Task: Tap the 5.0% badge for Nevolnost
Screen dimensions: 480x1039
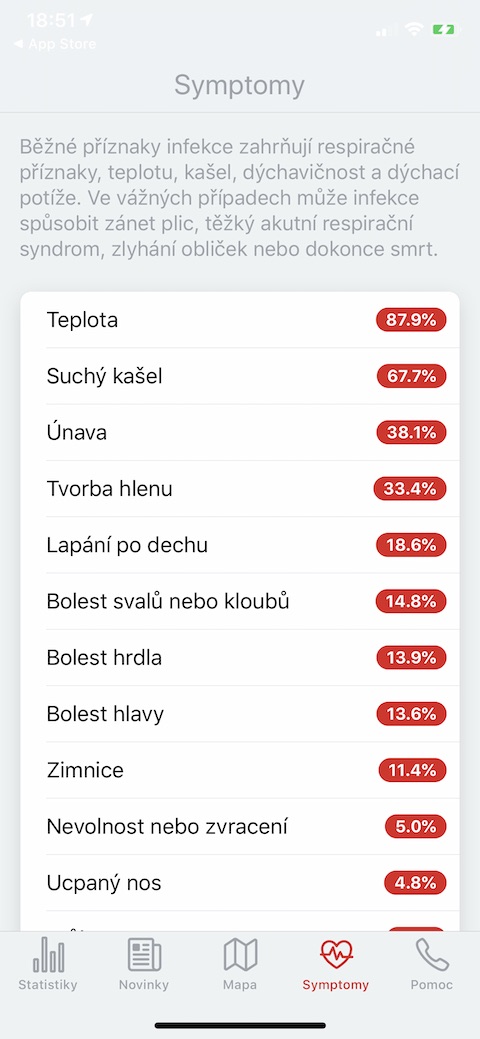Action: click(x=416, y=827)
